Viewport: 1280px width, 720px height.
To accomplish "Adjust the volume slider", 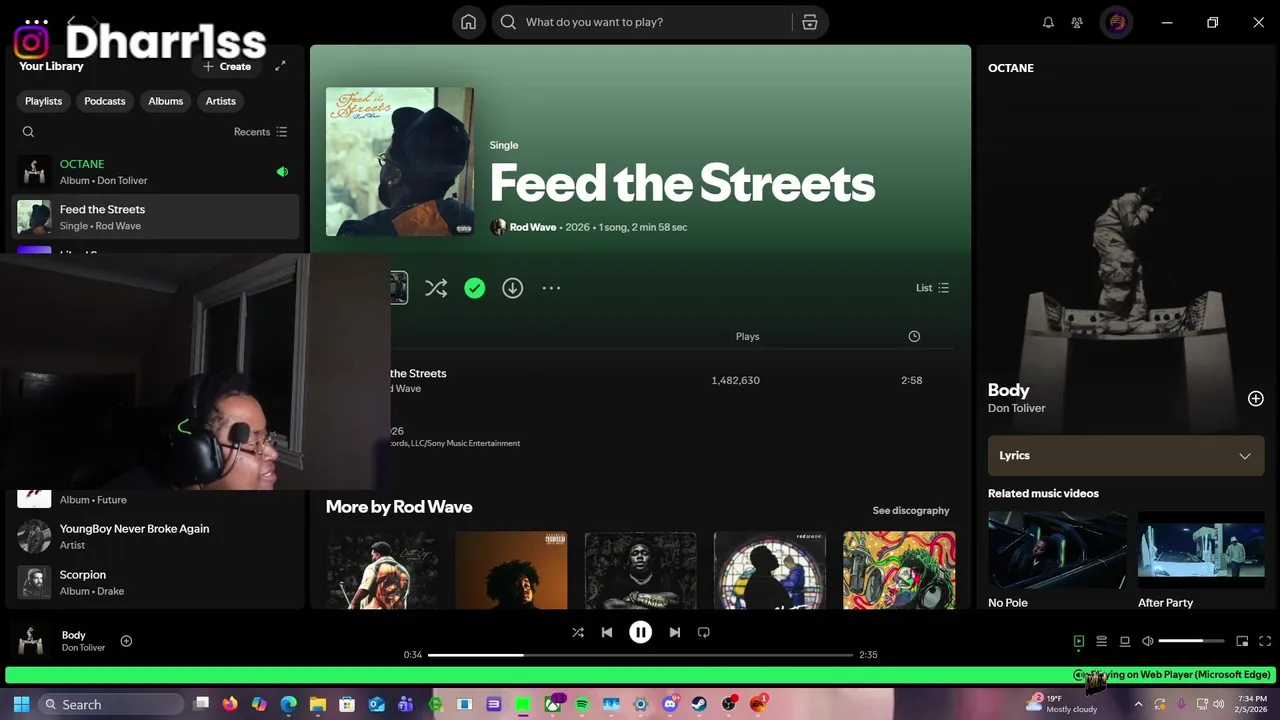I will point(1192,641).
